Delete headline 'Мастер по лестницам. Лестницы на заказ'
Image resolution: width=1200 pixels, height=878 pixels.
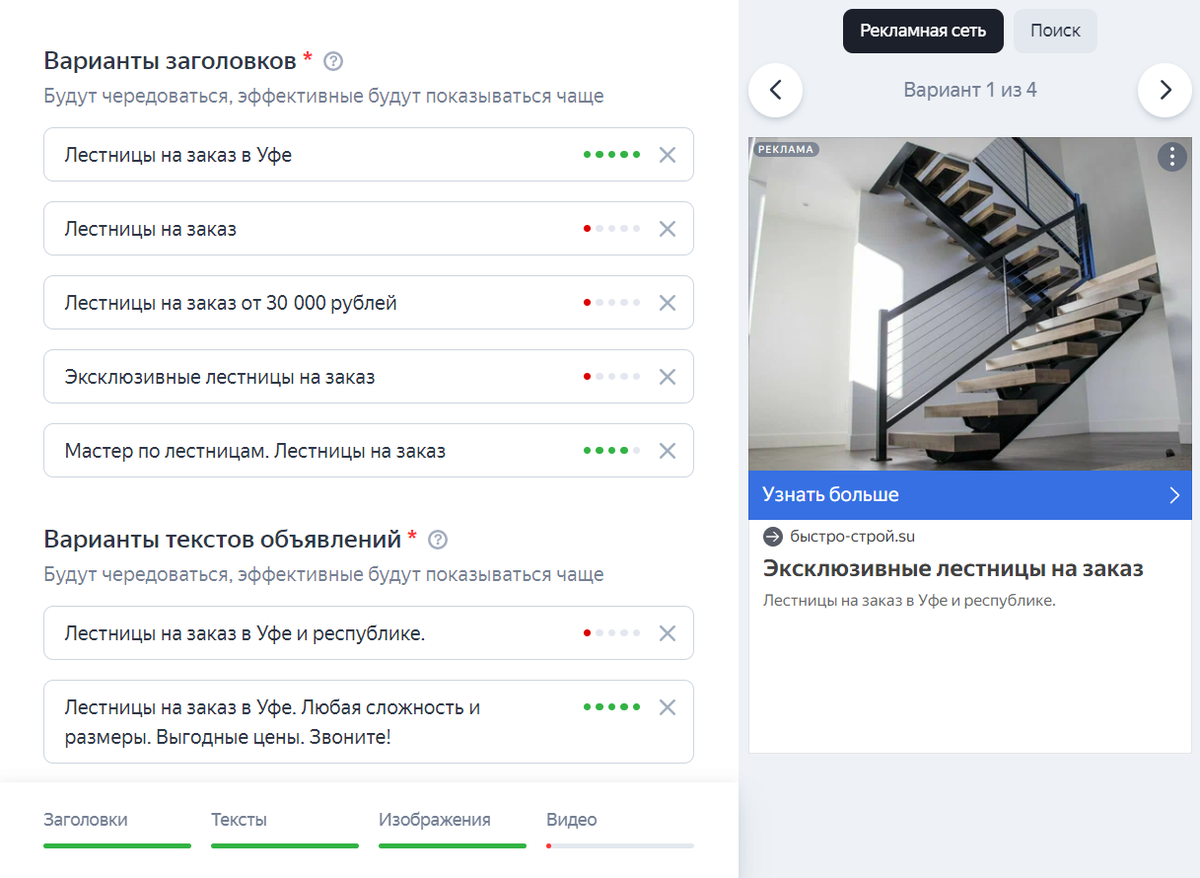tap(667, 451)
